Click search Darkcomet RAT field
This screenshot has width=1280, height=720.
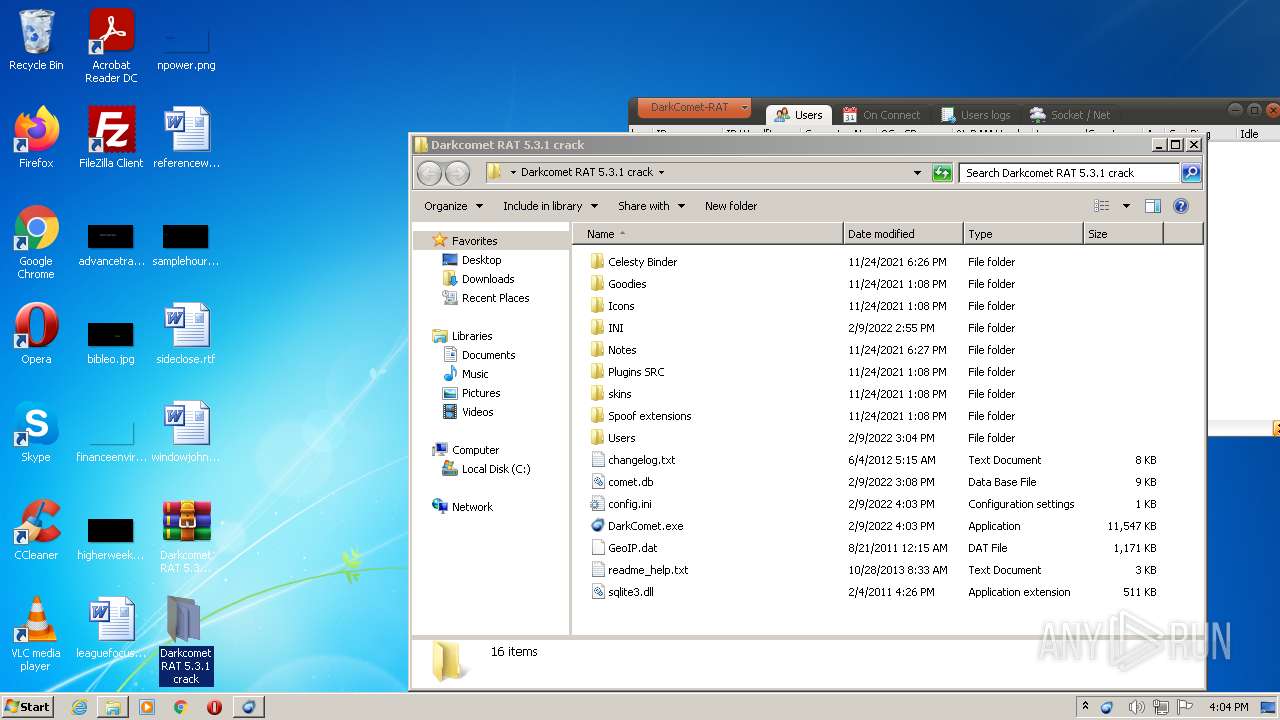click(x=1069, y=173)
